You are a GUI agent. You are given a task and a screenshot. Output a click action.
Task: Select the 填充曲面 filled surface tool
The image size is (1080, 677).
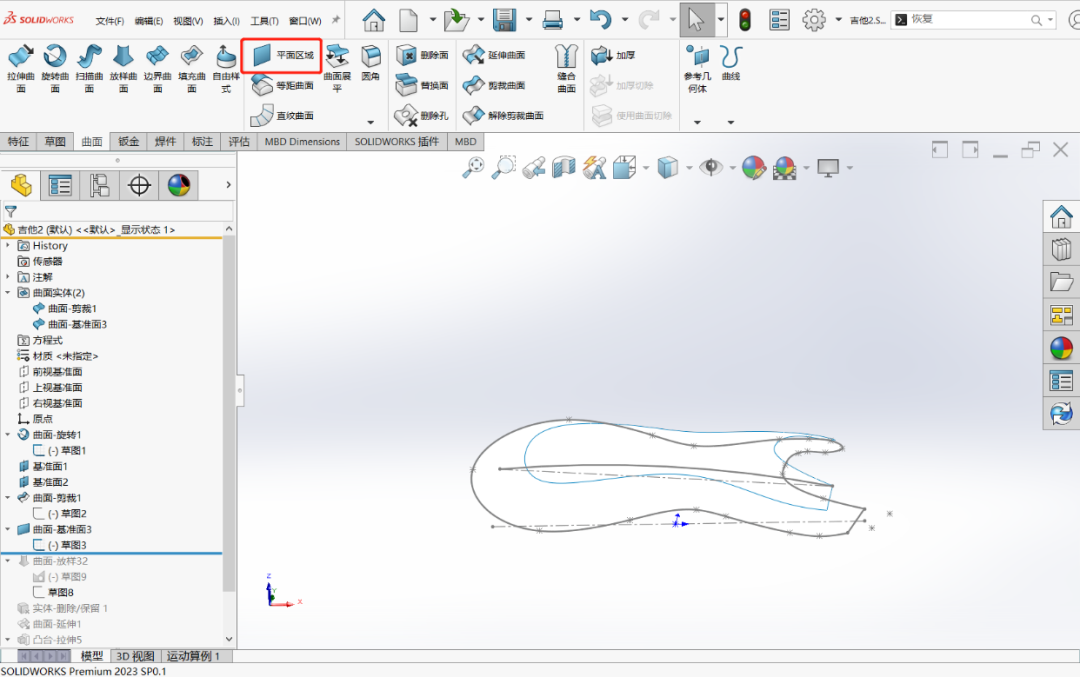[x=191, y=68]
